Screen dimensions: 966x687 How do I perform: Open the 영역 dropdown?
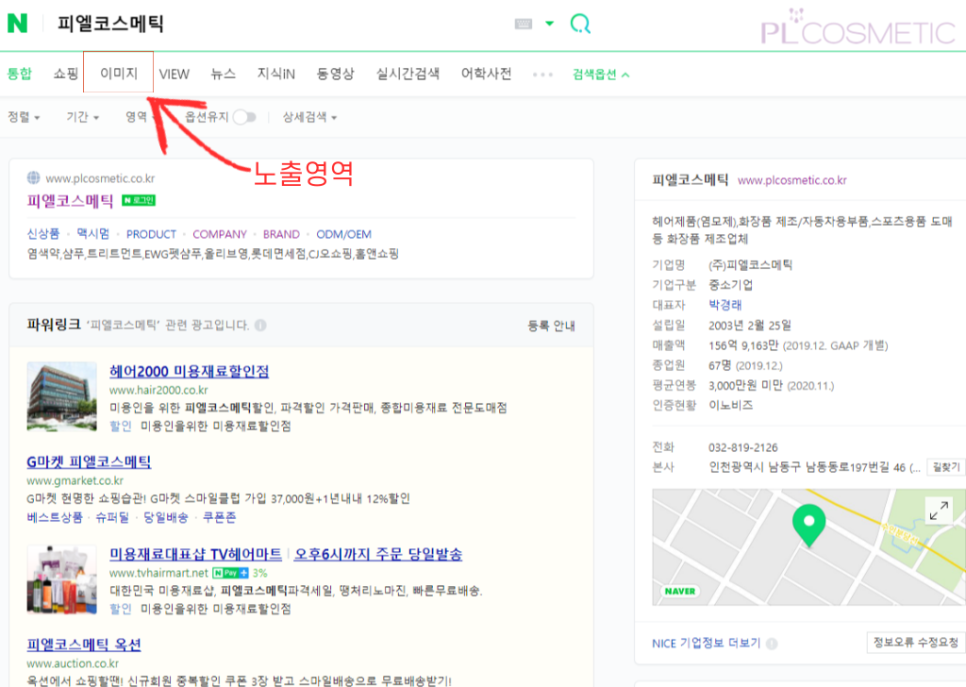coord(140,116)
